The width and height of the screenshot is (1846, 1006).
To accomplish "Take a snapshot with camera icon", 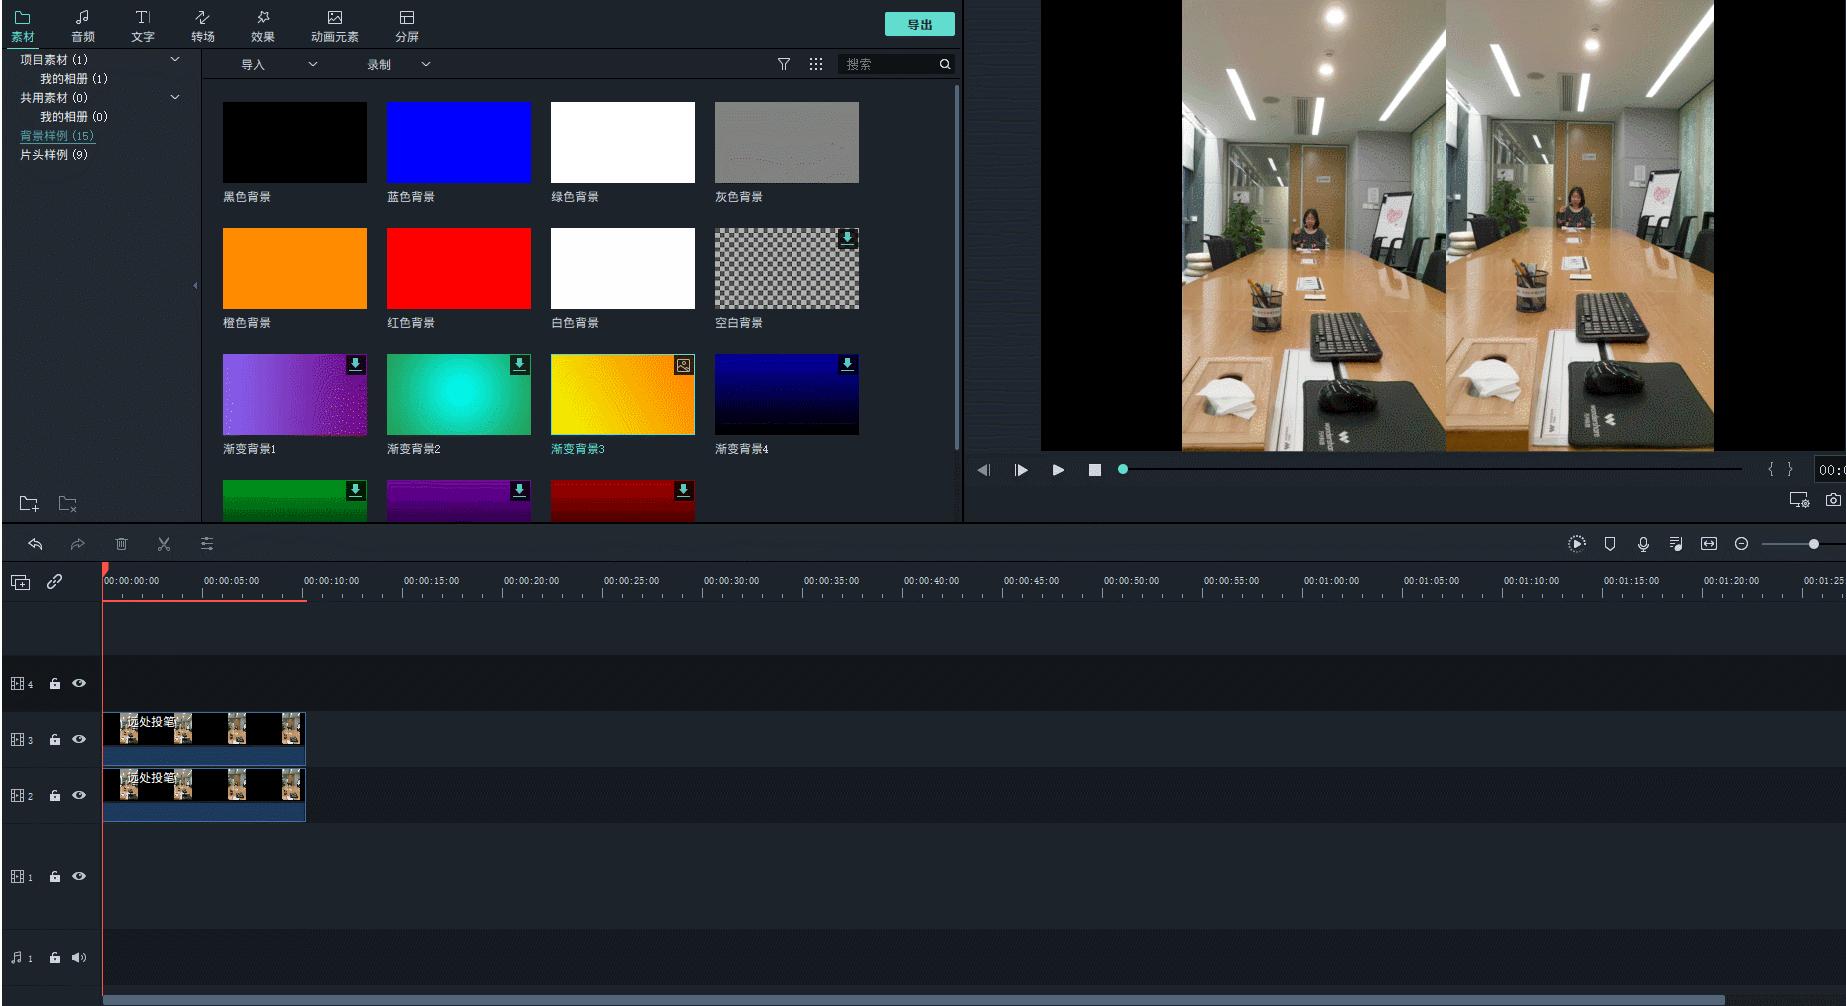I will pyautogui.click(x=1833, y=499).
